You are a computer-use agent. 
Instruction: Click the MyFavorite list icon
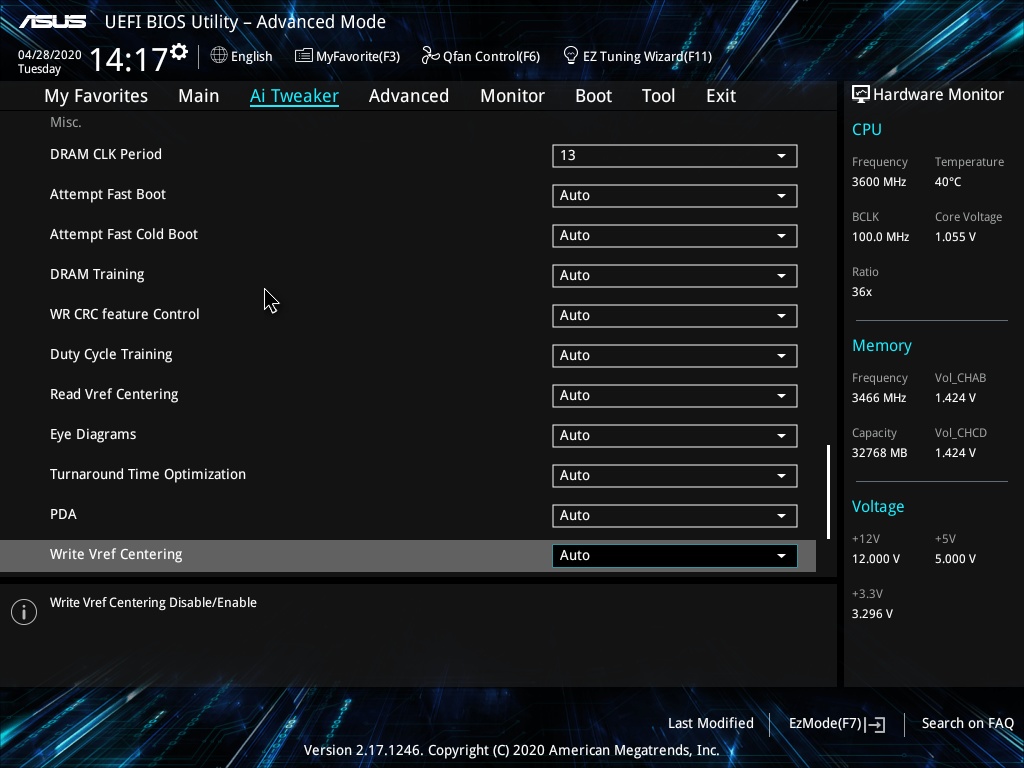(x=304, y=56)
